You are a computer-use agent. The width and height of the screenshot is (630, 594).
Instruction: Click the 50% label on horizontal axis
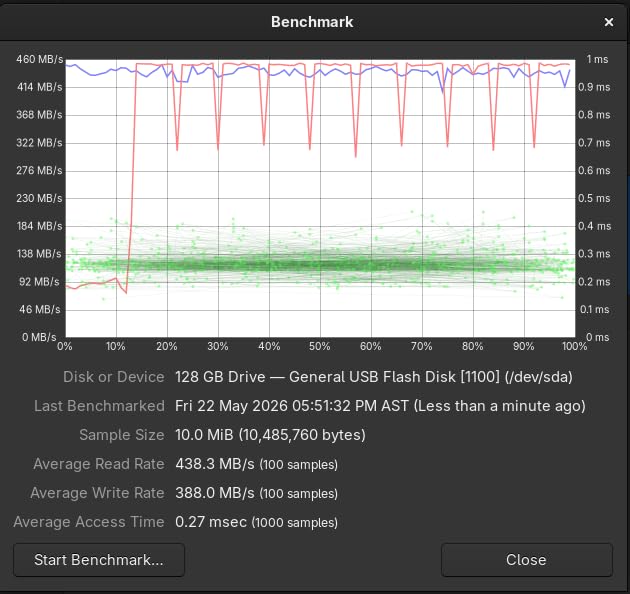(320, 346)
